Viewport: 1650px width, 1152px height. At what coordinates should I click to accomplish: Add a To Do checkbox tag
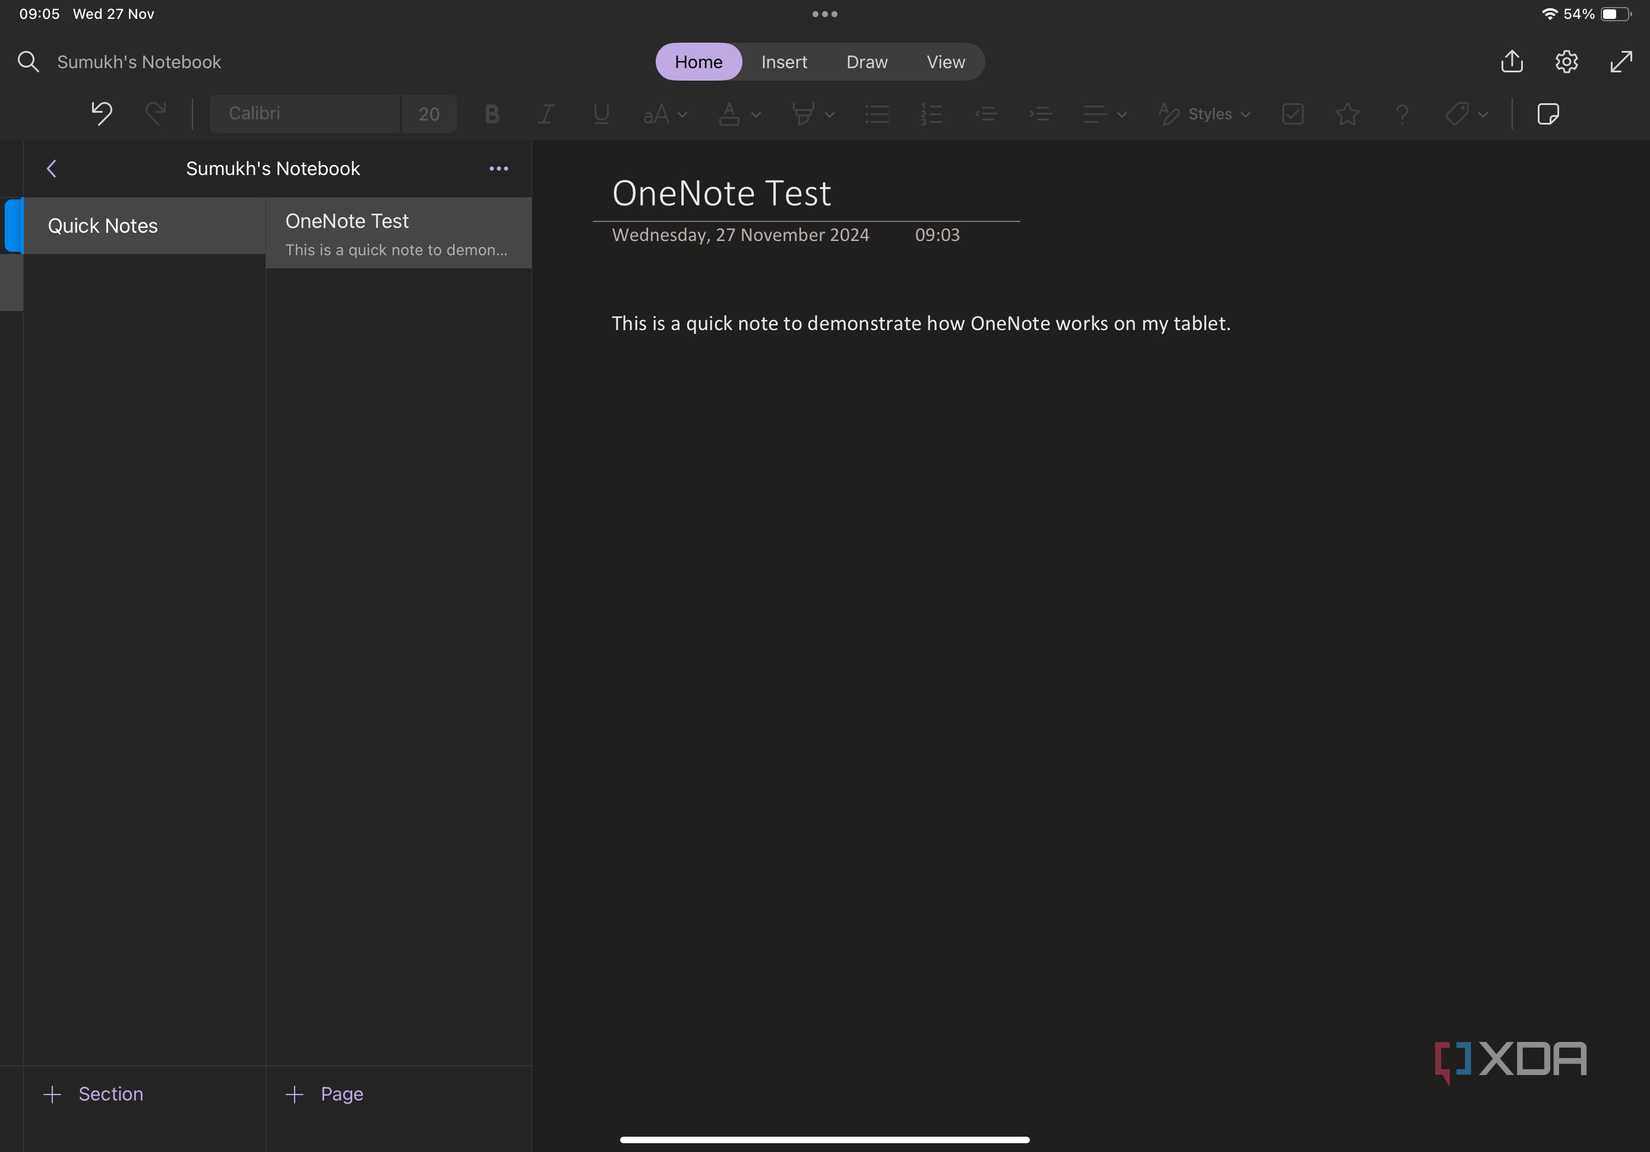coord(1293,114)
